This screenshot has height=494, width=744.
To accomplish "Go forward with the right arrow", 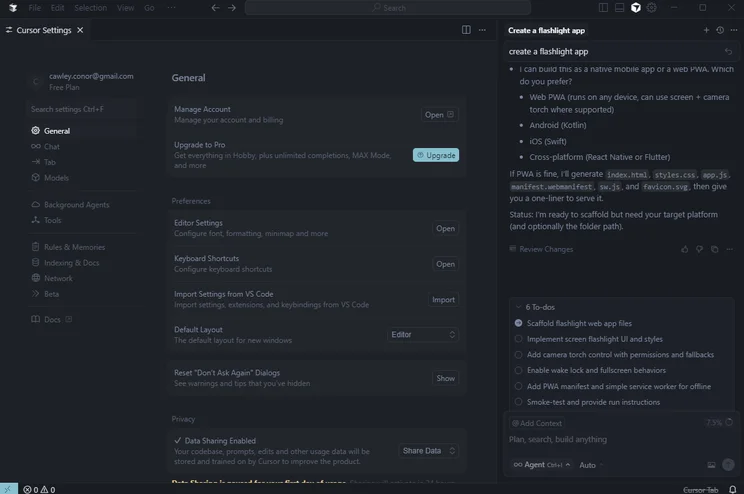I will click(232, 8).
